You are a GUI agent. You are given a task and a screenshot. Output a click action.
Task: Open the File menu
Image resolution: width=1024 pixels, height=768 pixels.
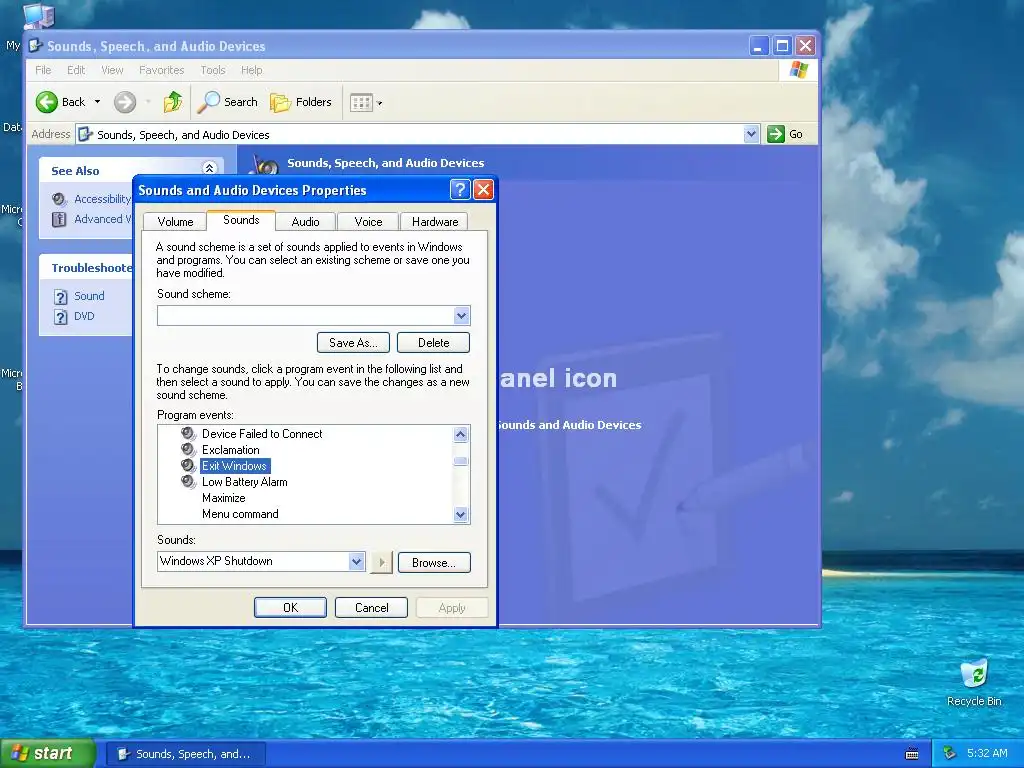(43, 70)
